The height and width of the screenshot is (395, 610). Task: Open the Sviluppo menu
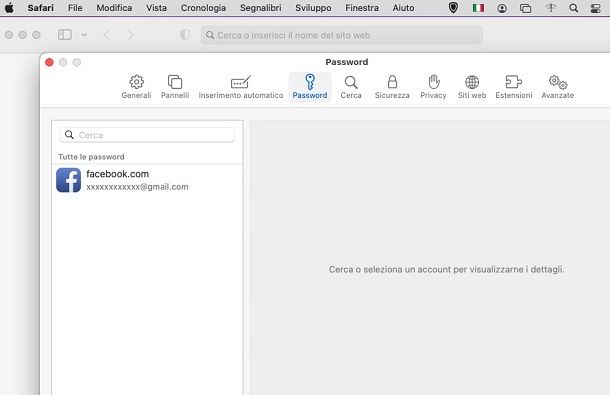pyautogui.click(x=313, y=8)
